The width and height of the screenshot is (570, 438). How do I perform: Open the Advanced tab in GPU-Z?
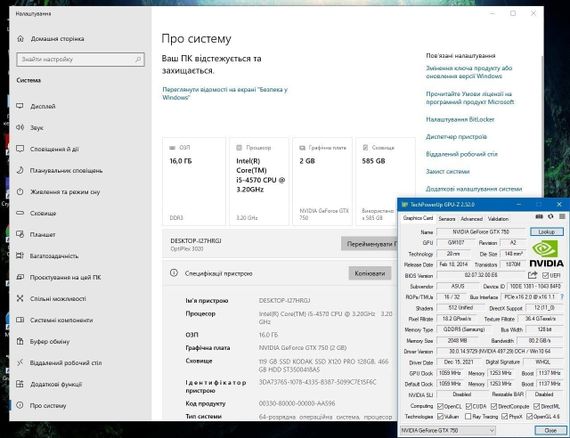coord(471,219)
